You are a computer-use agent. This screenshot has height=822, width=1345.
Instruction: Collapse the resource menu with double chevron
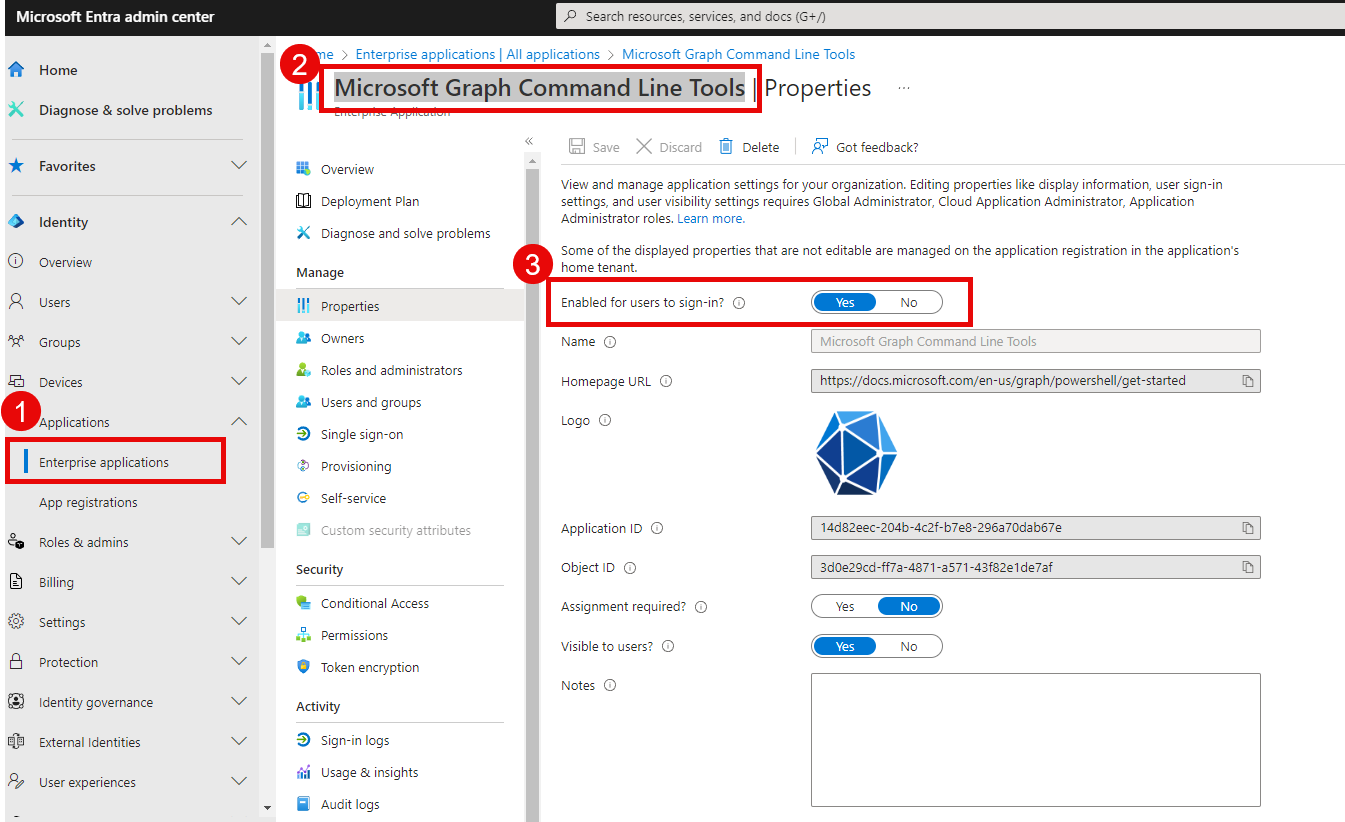tap(529, 141)
